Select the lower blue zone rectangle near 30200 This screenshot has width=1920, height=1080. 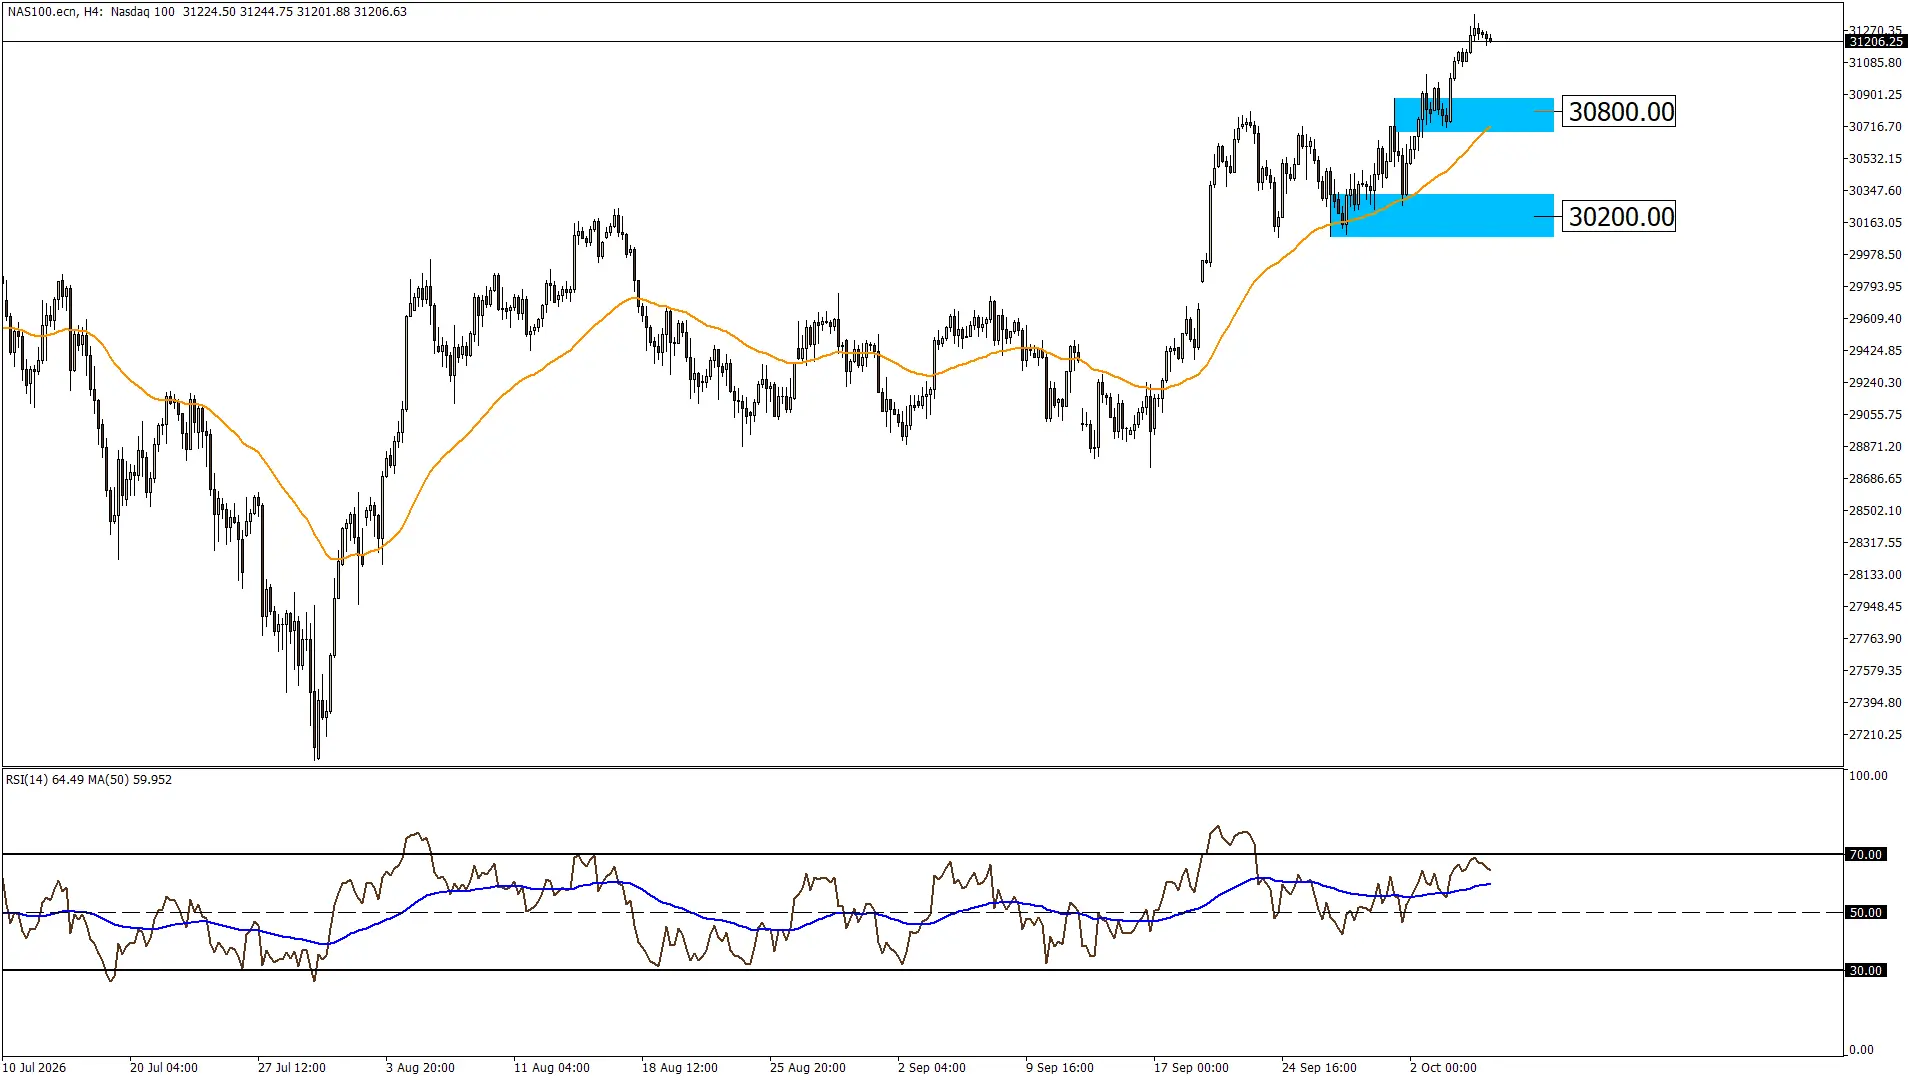[x=1442, y=215]
